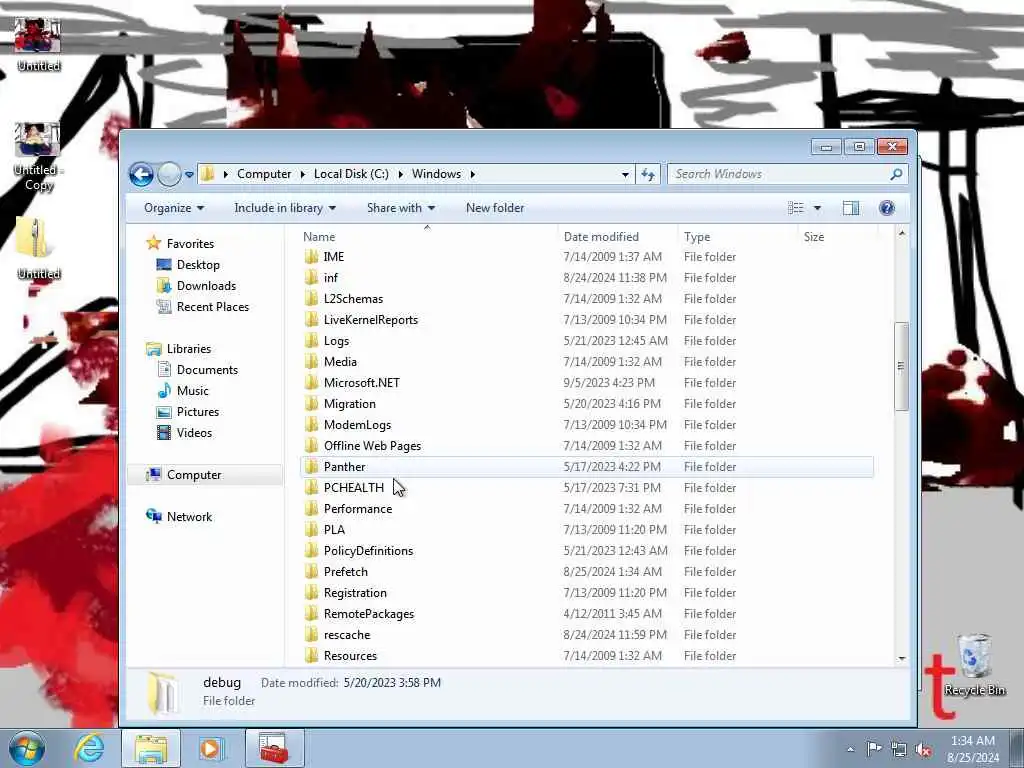The height and width of the screenshot is (768, 1024).
Task: Expand the address bar history dropdown
Action: click(625, 175)
